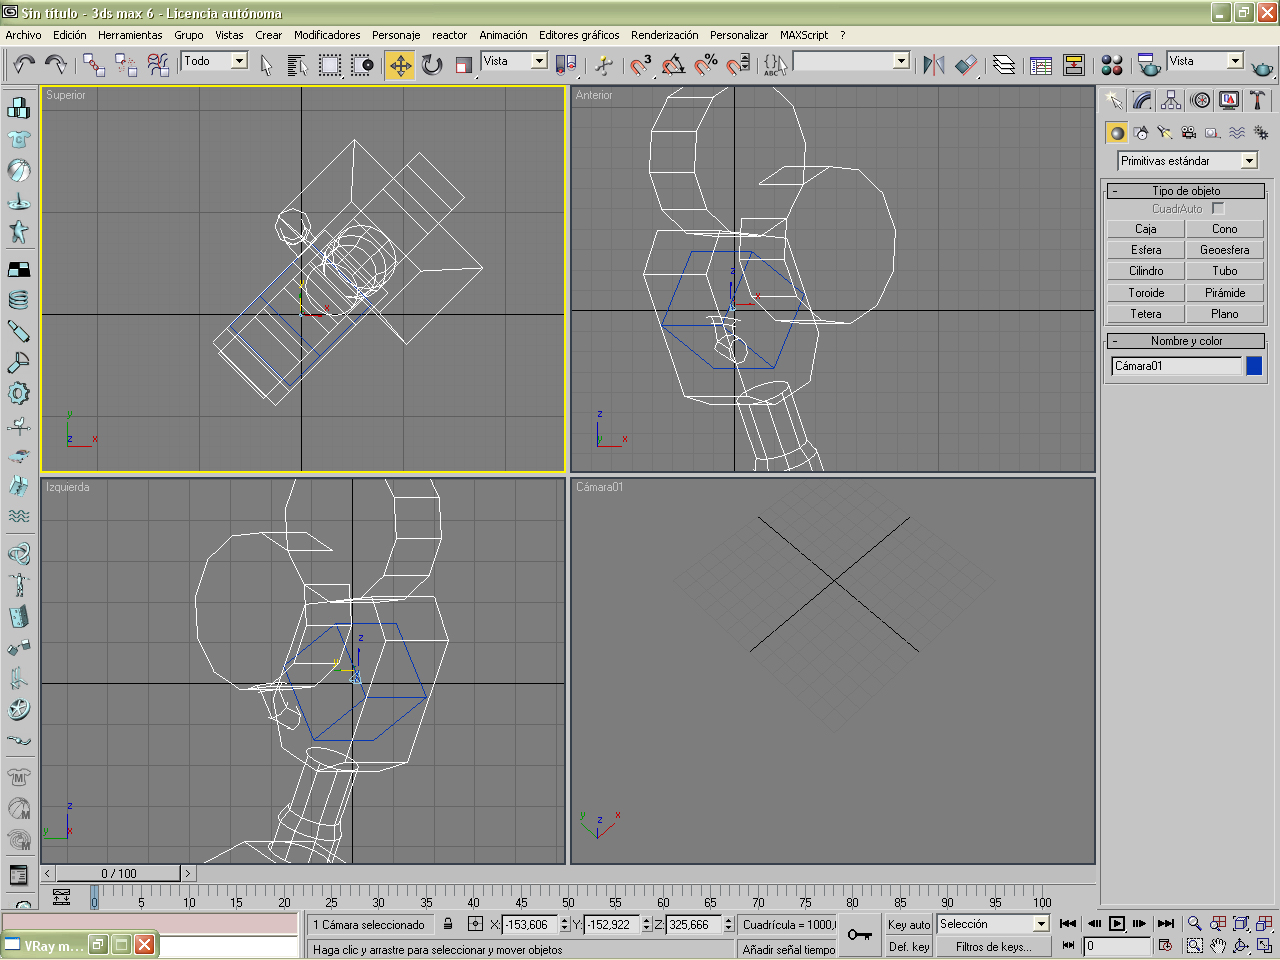Click the Esfera primitive button
This screenshot has height=960, width=1280.
pyautogui.click(x=1146, y=250)
